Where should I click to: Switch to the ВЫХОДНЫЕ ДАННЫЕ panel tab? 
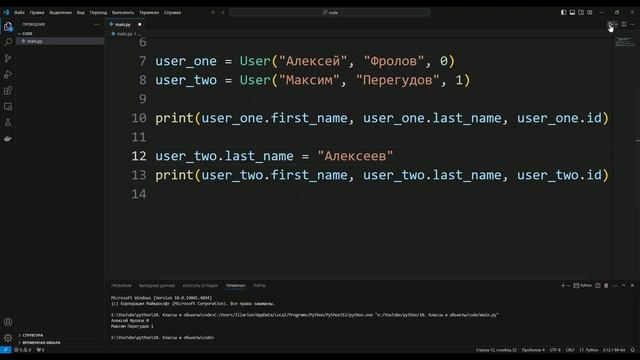pos(157,286)
